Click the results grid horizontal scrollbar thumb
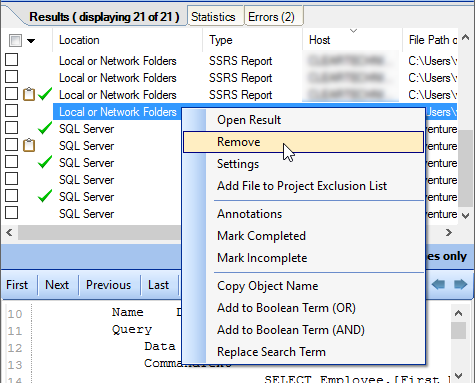Viewport: 475px width, 383px height. (x=99, y=232)
